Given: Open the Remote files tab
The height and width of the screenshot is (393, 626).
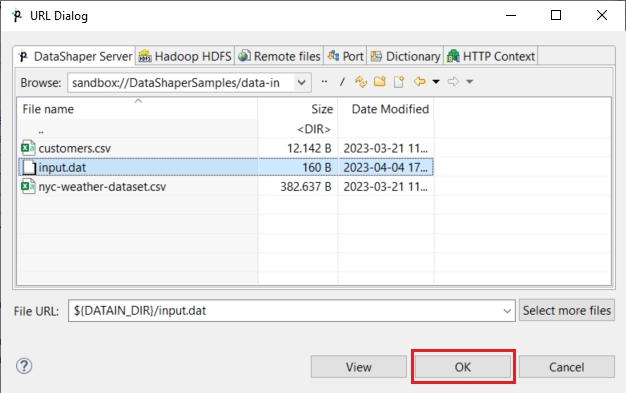Looking at the screenshot, I should (x=279, y=56).
